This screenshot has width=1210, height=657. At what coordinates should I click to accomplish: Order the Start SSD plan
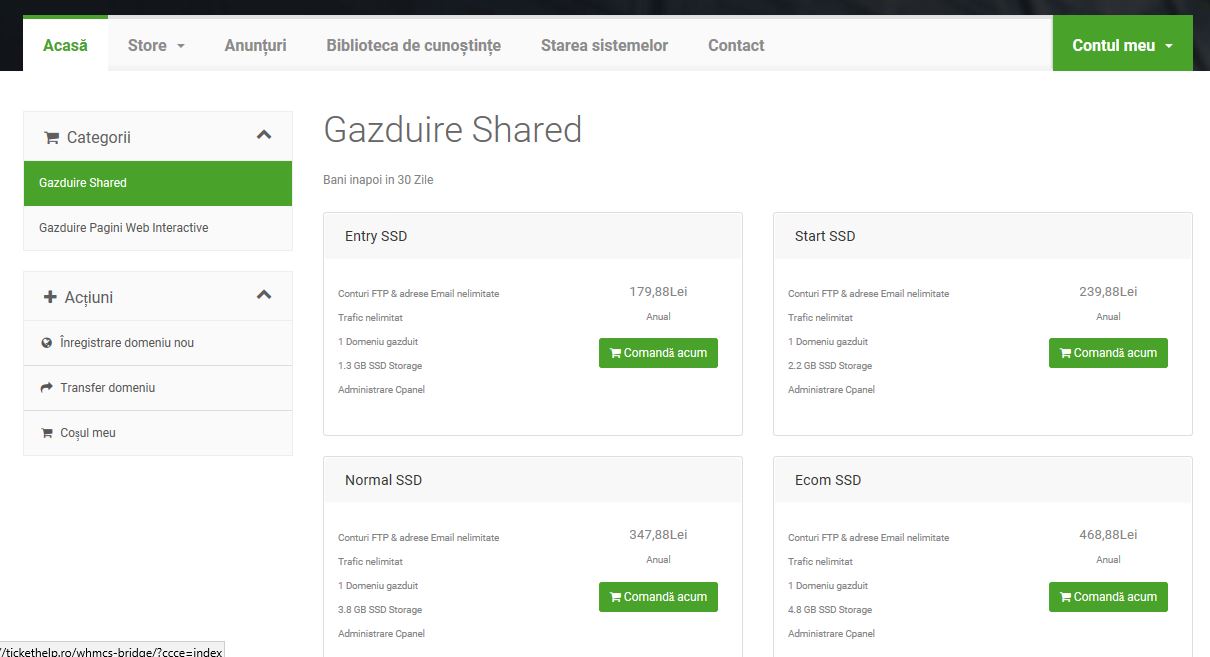click(x=1108, y=353)
